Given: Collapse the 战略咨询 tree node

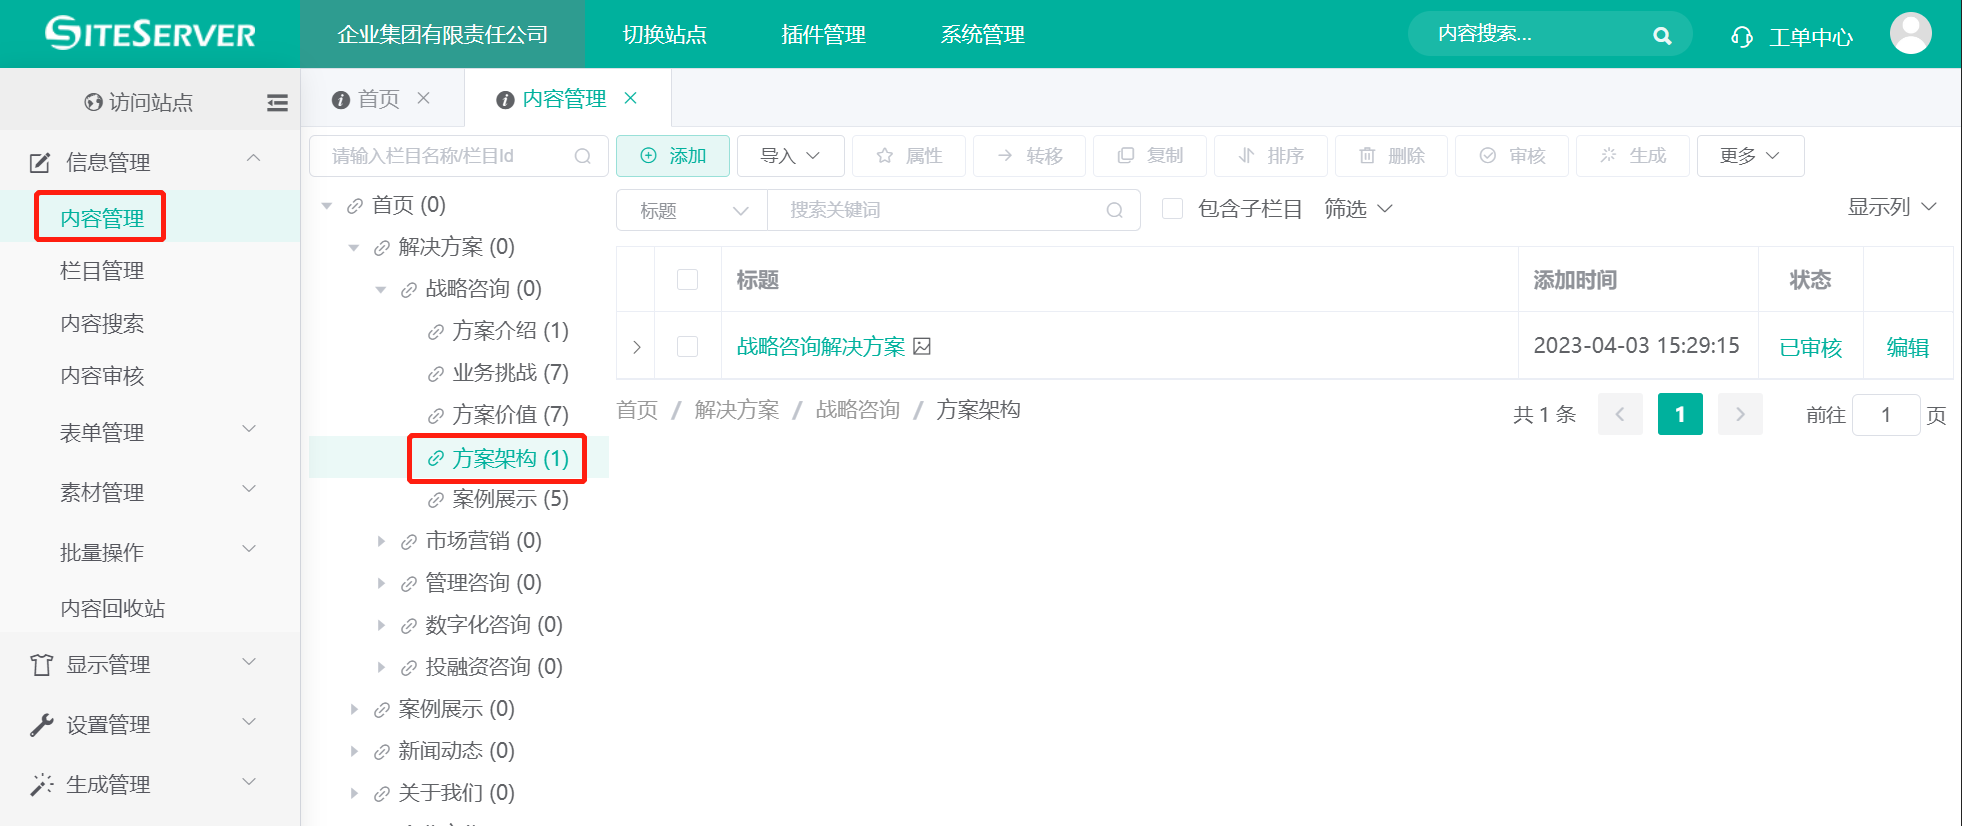Looking at the screenshot, I should [381, 290].
